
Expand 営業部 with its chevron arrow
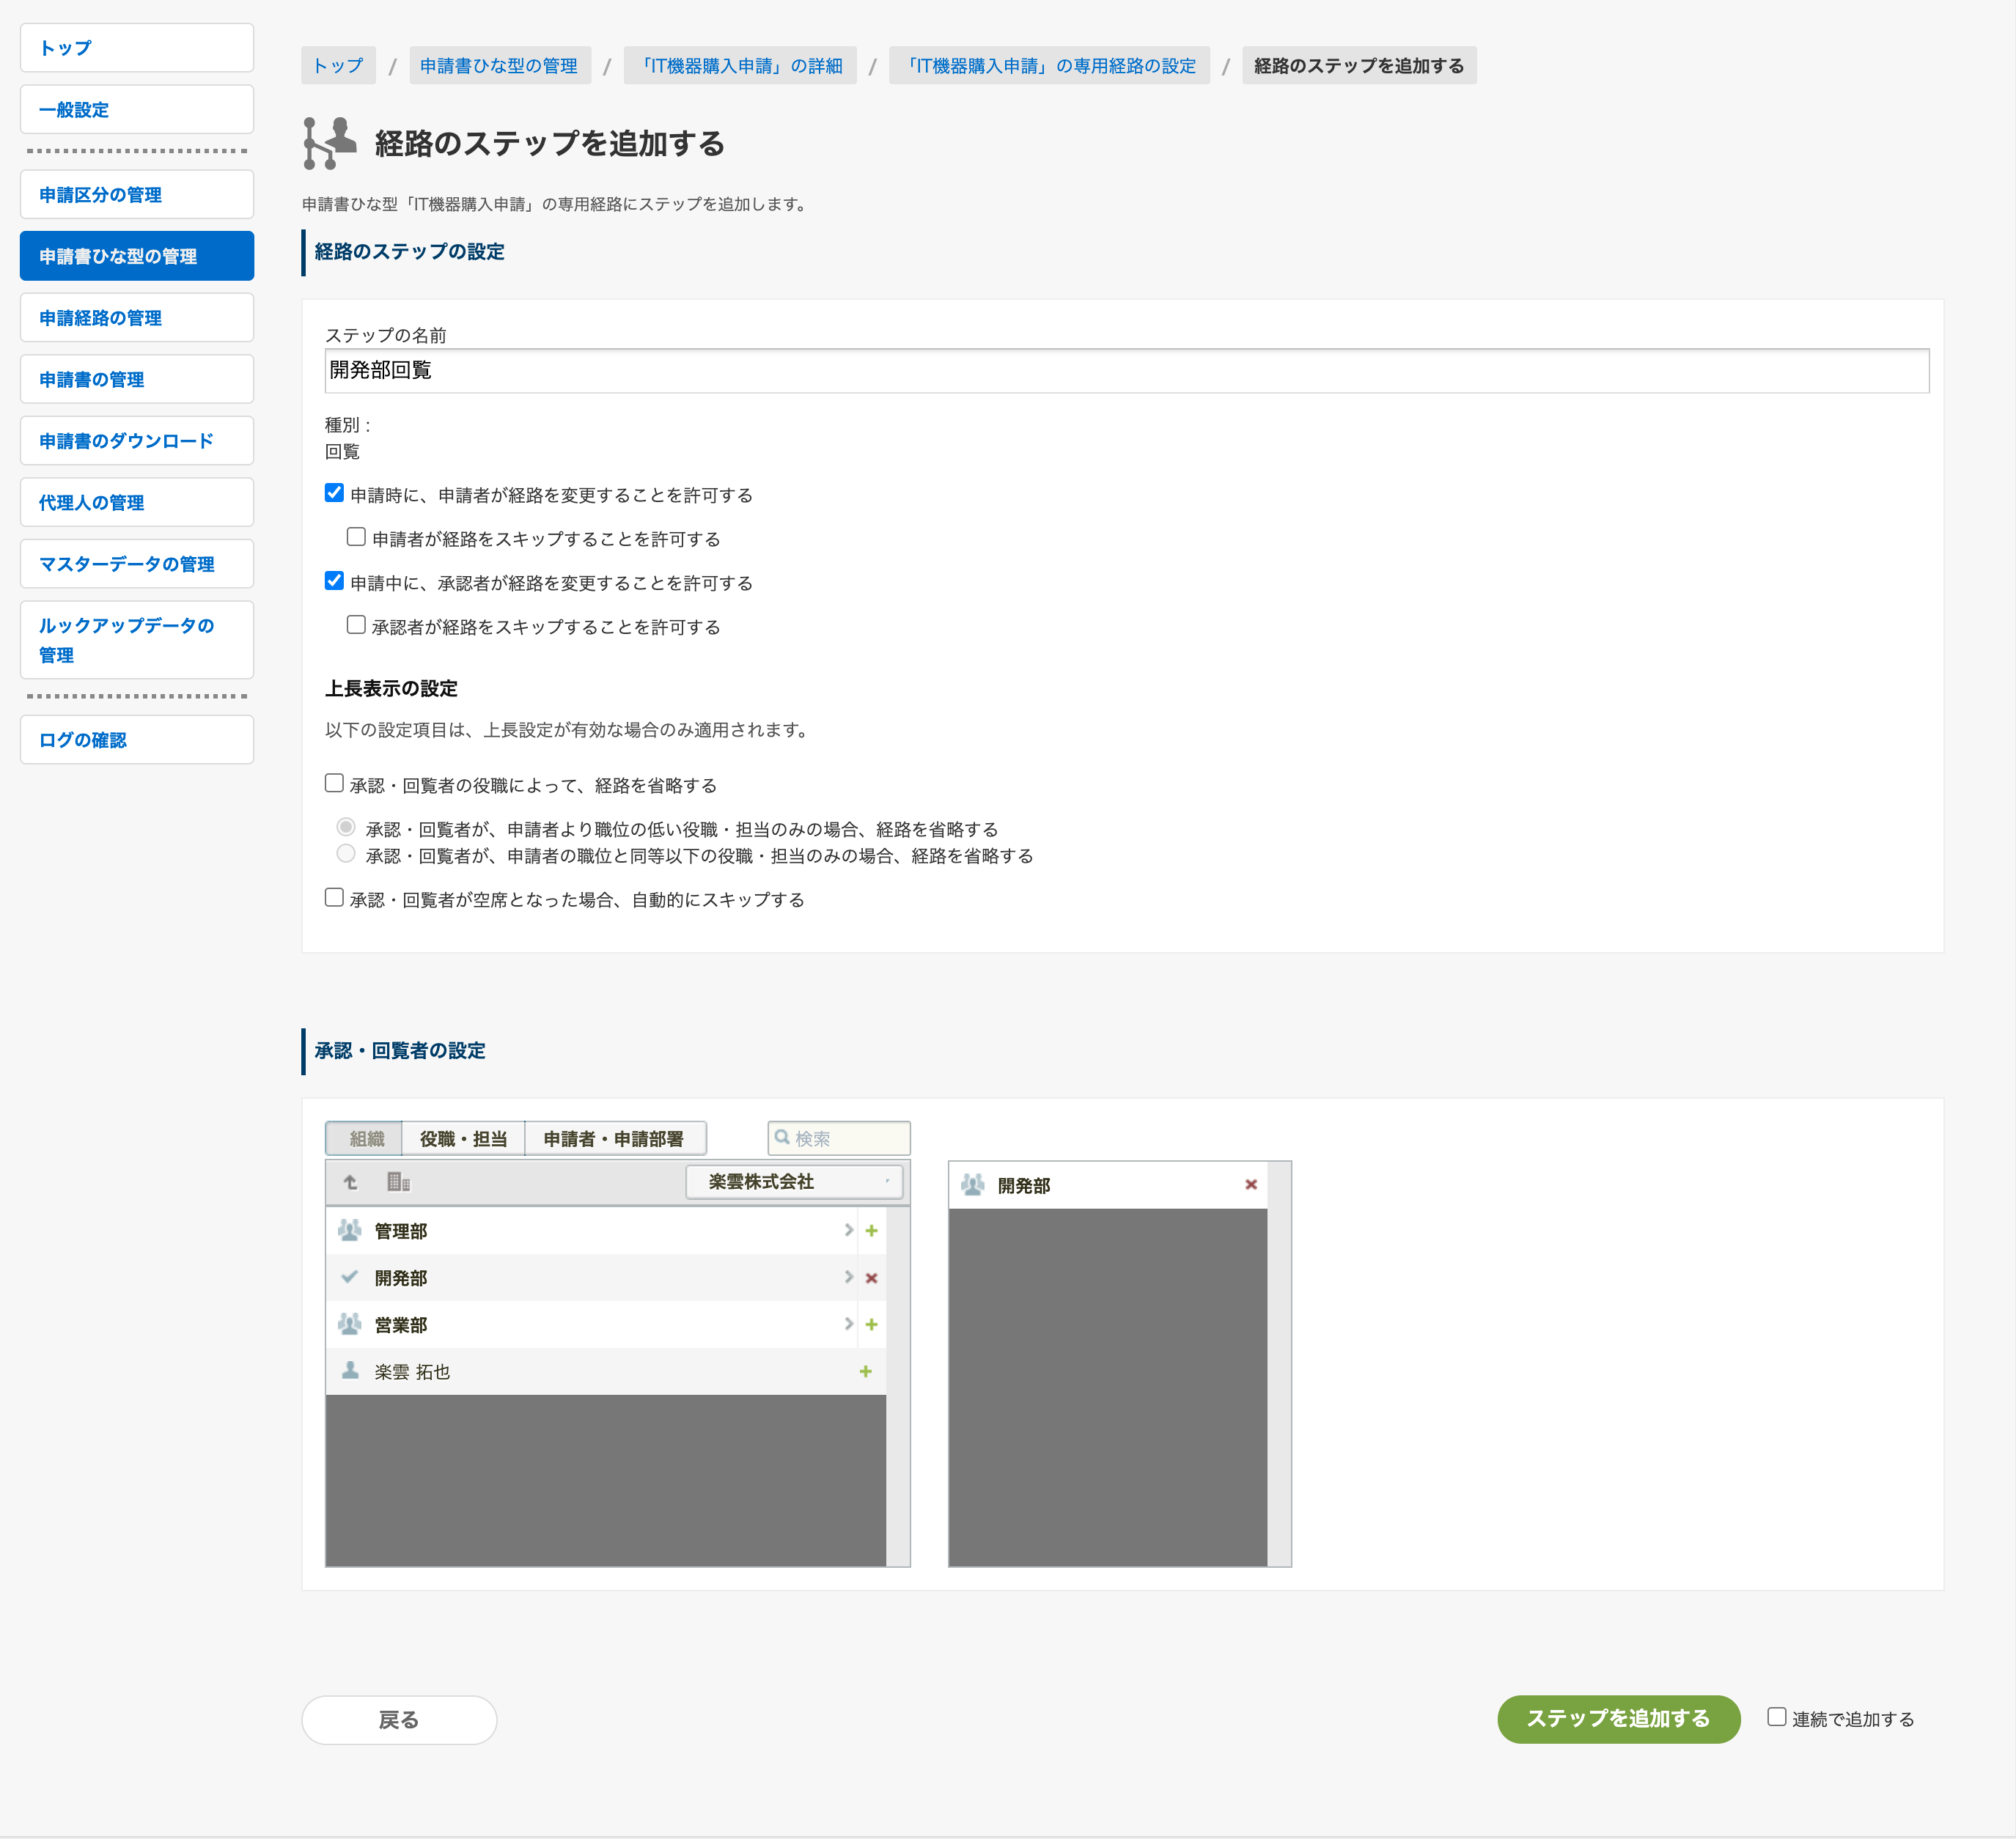coord(848,1324)
